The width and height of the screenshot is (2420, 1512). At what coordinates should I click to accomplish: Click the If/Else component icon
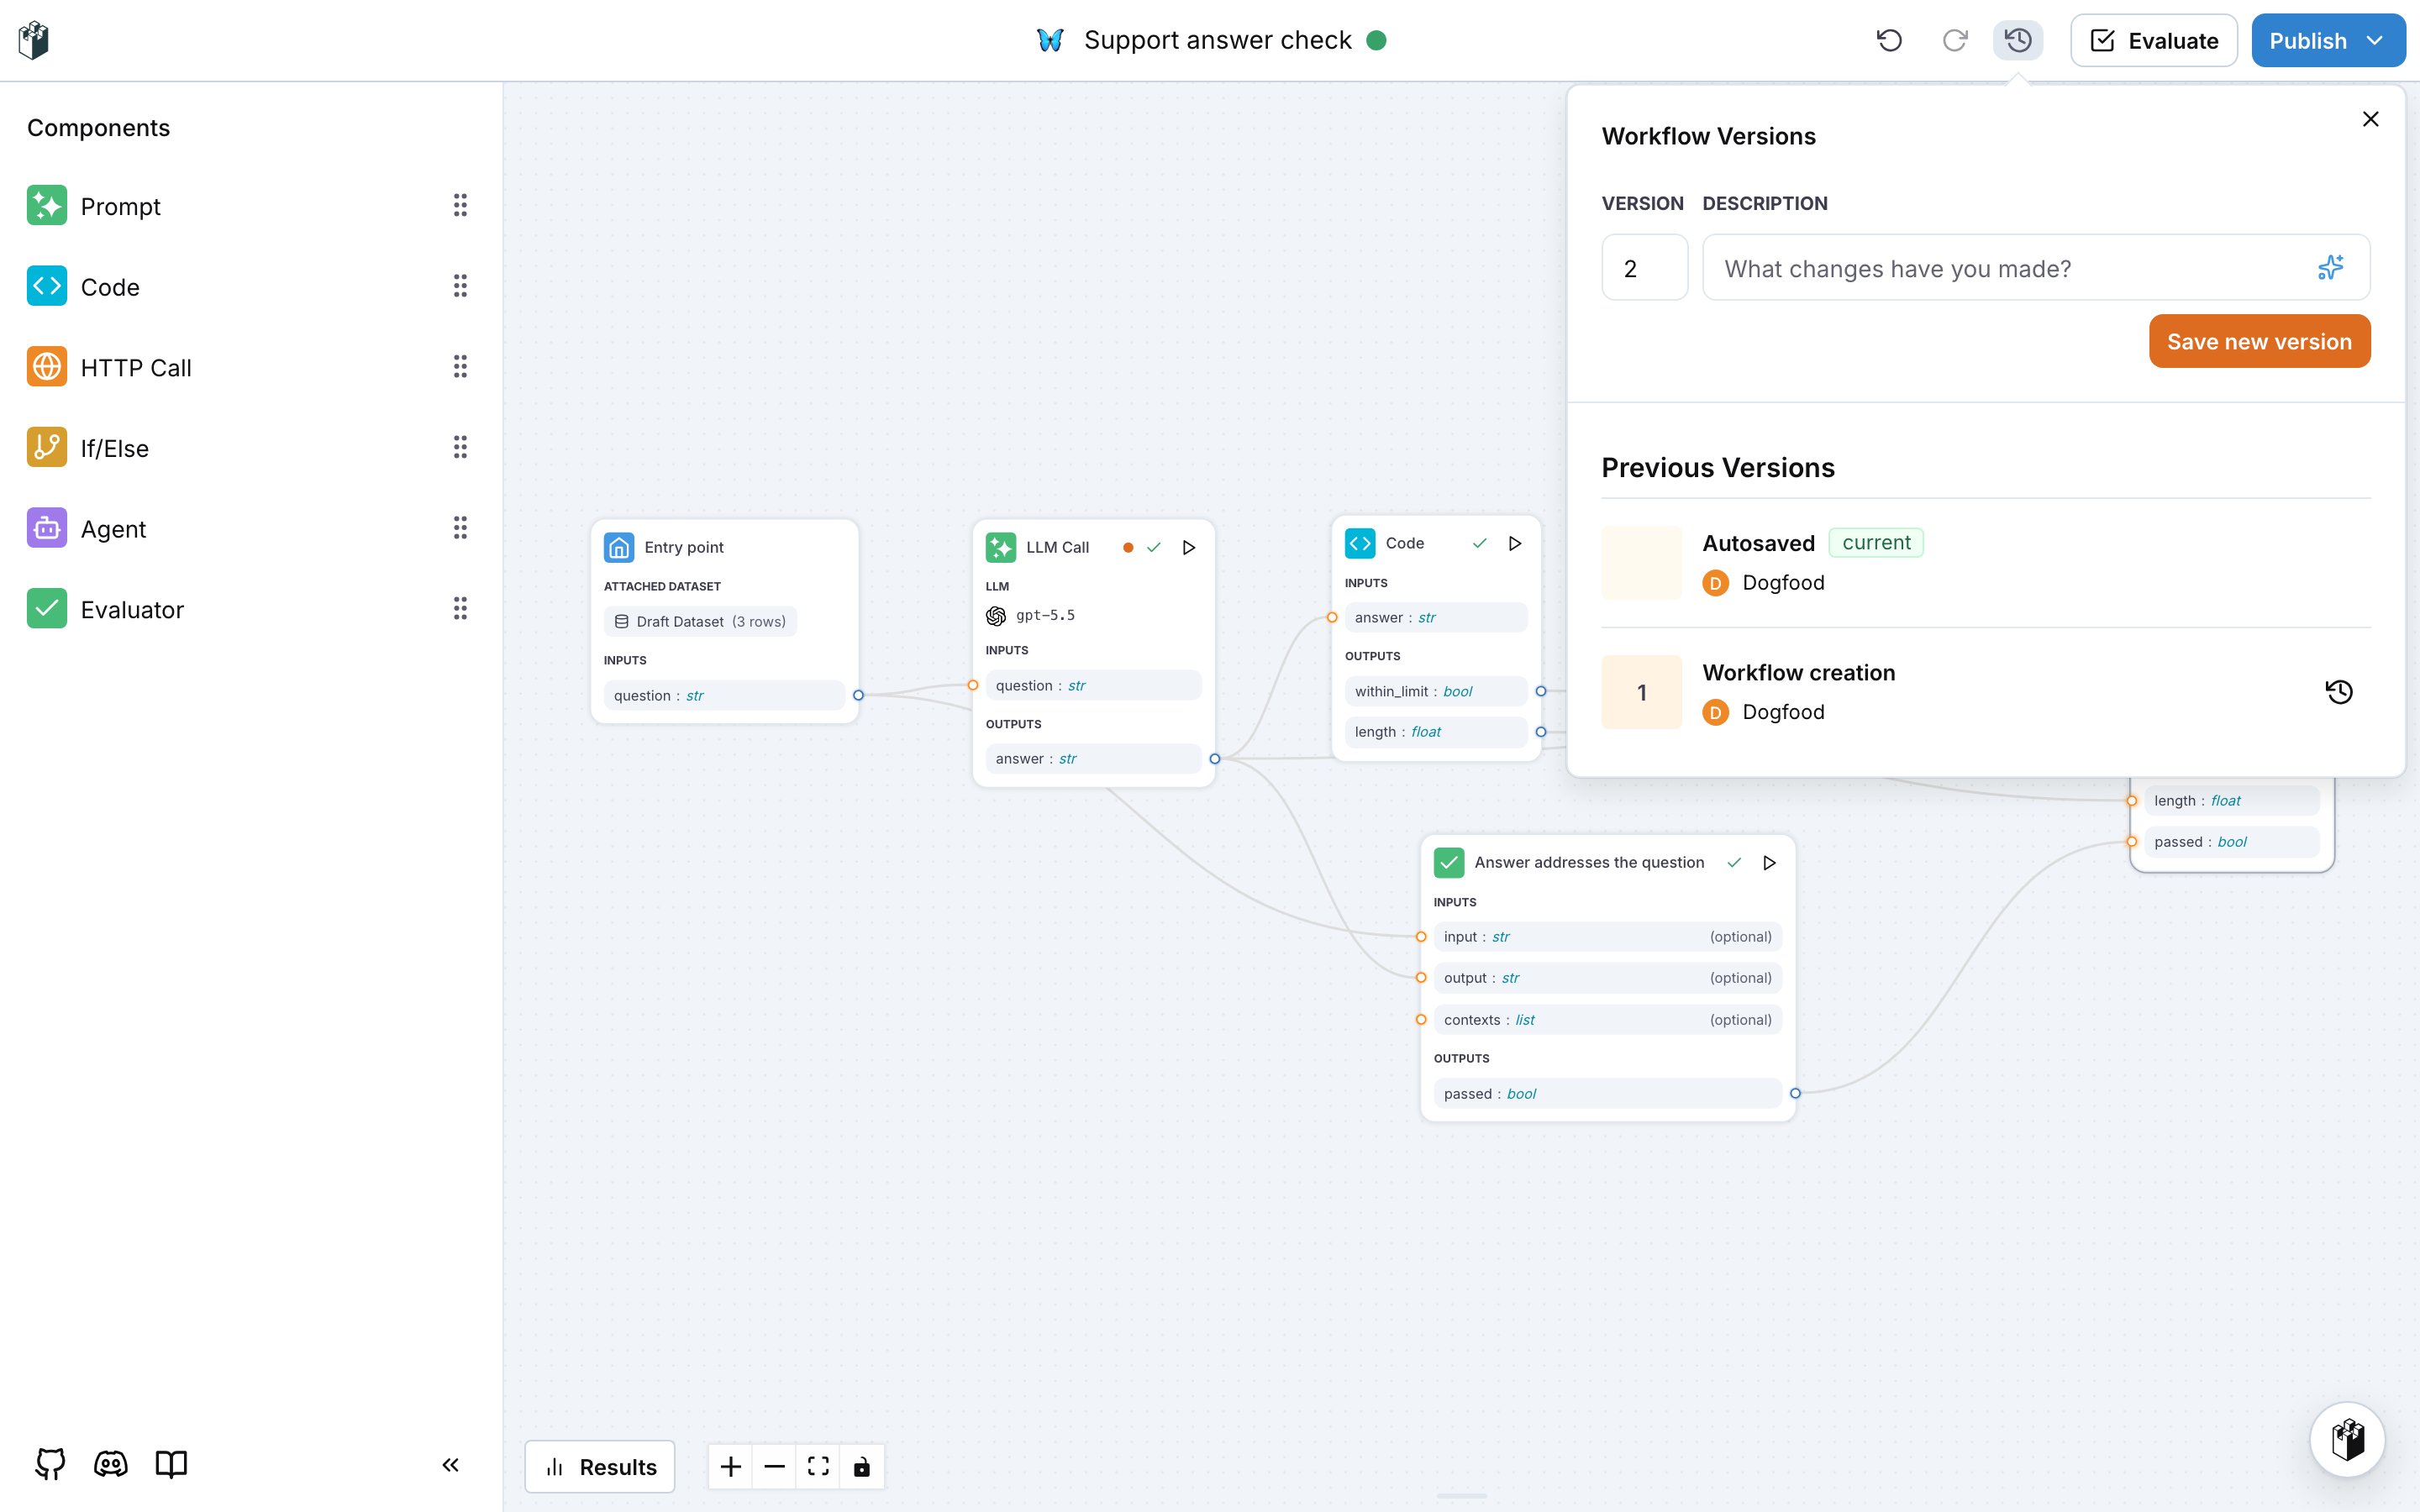click(x=47, y=448)
